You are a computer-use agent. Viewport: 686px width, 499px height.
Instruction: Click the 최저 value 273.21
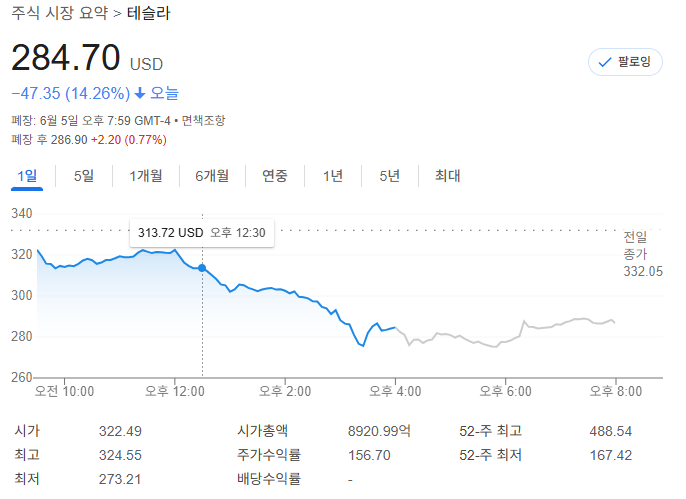pos(120,479)
